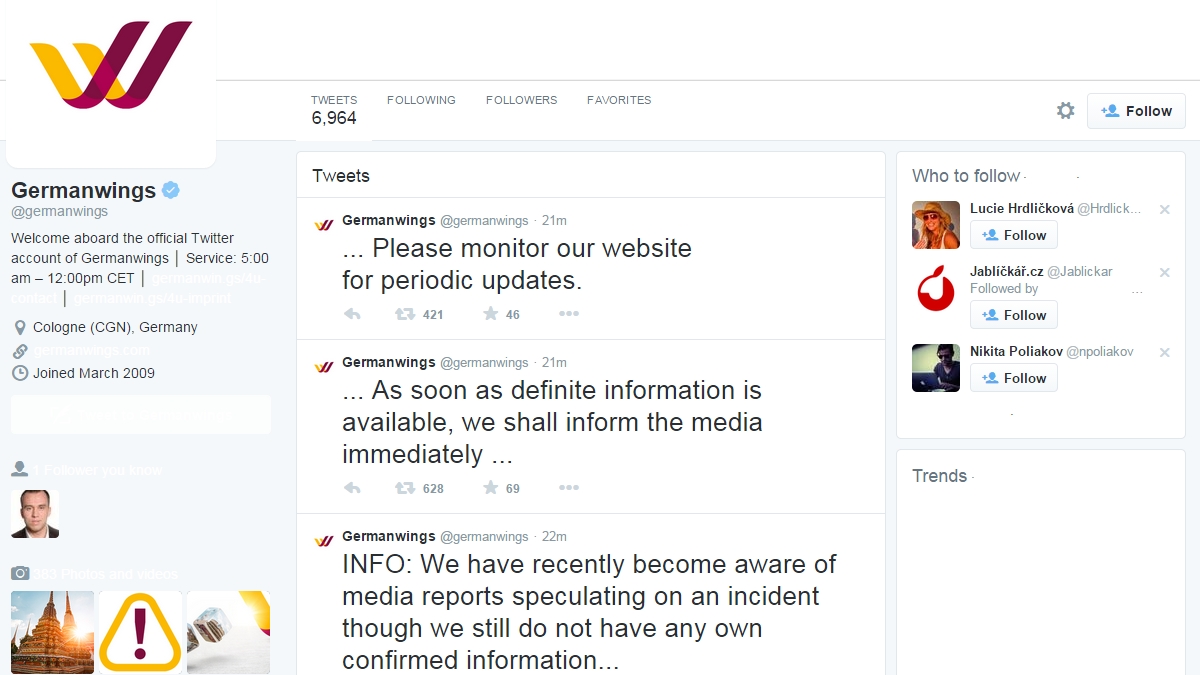Click the website link icon in the profile
Screen dimensions: 1200x675
20,351
